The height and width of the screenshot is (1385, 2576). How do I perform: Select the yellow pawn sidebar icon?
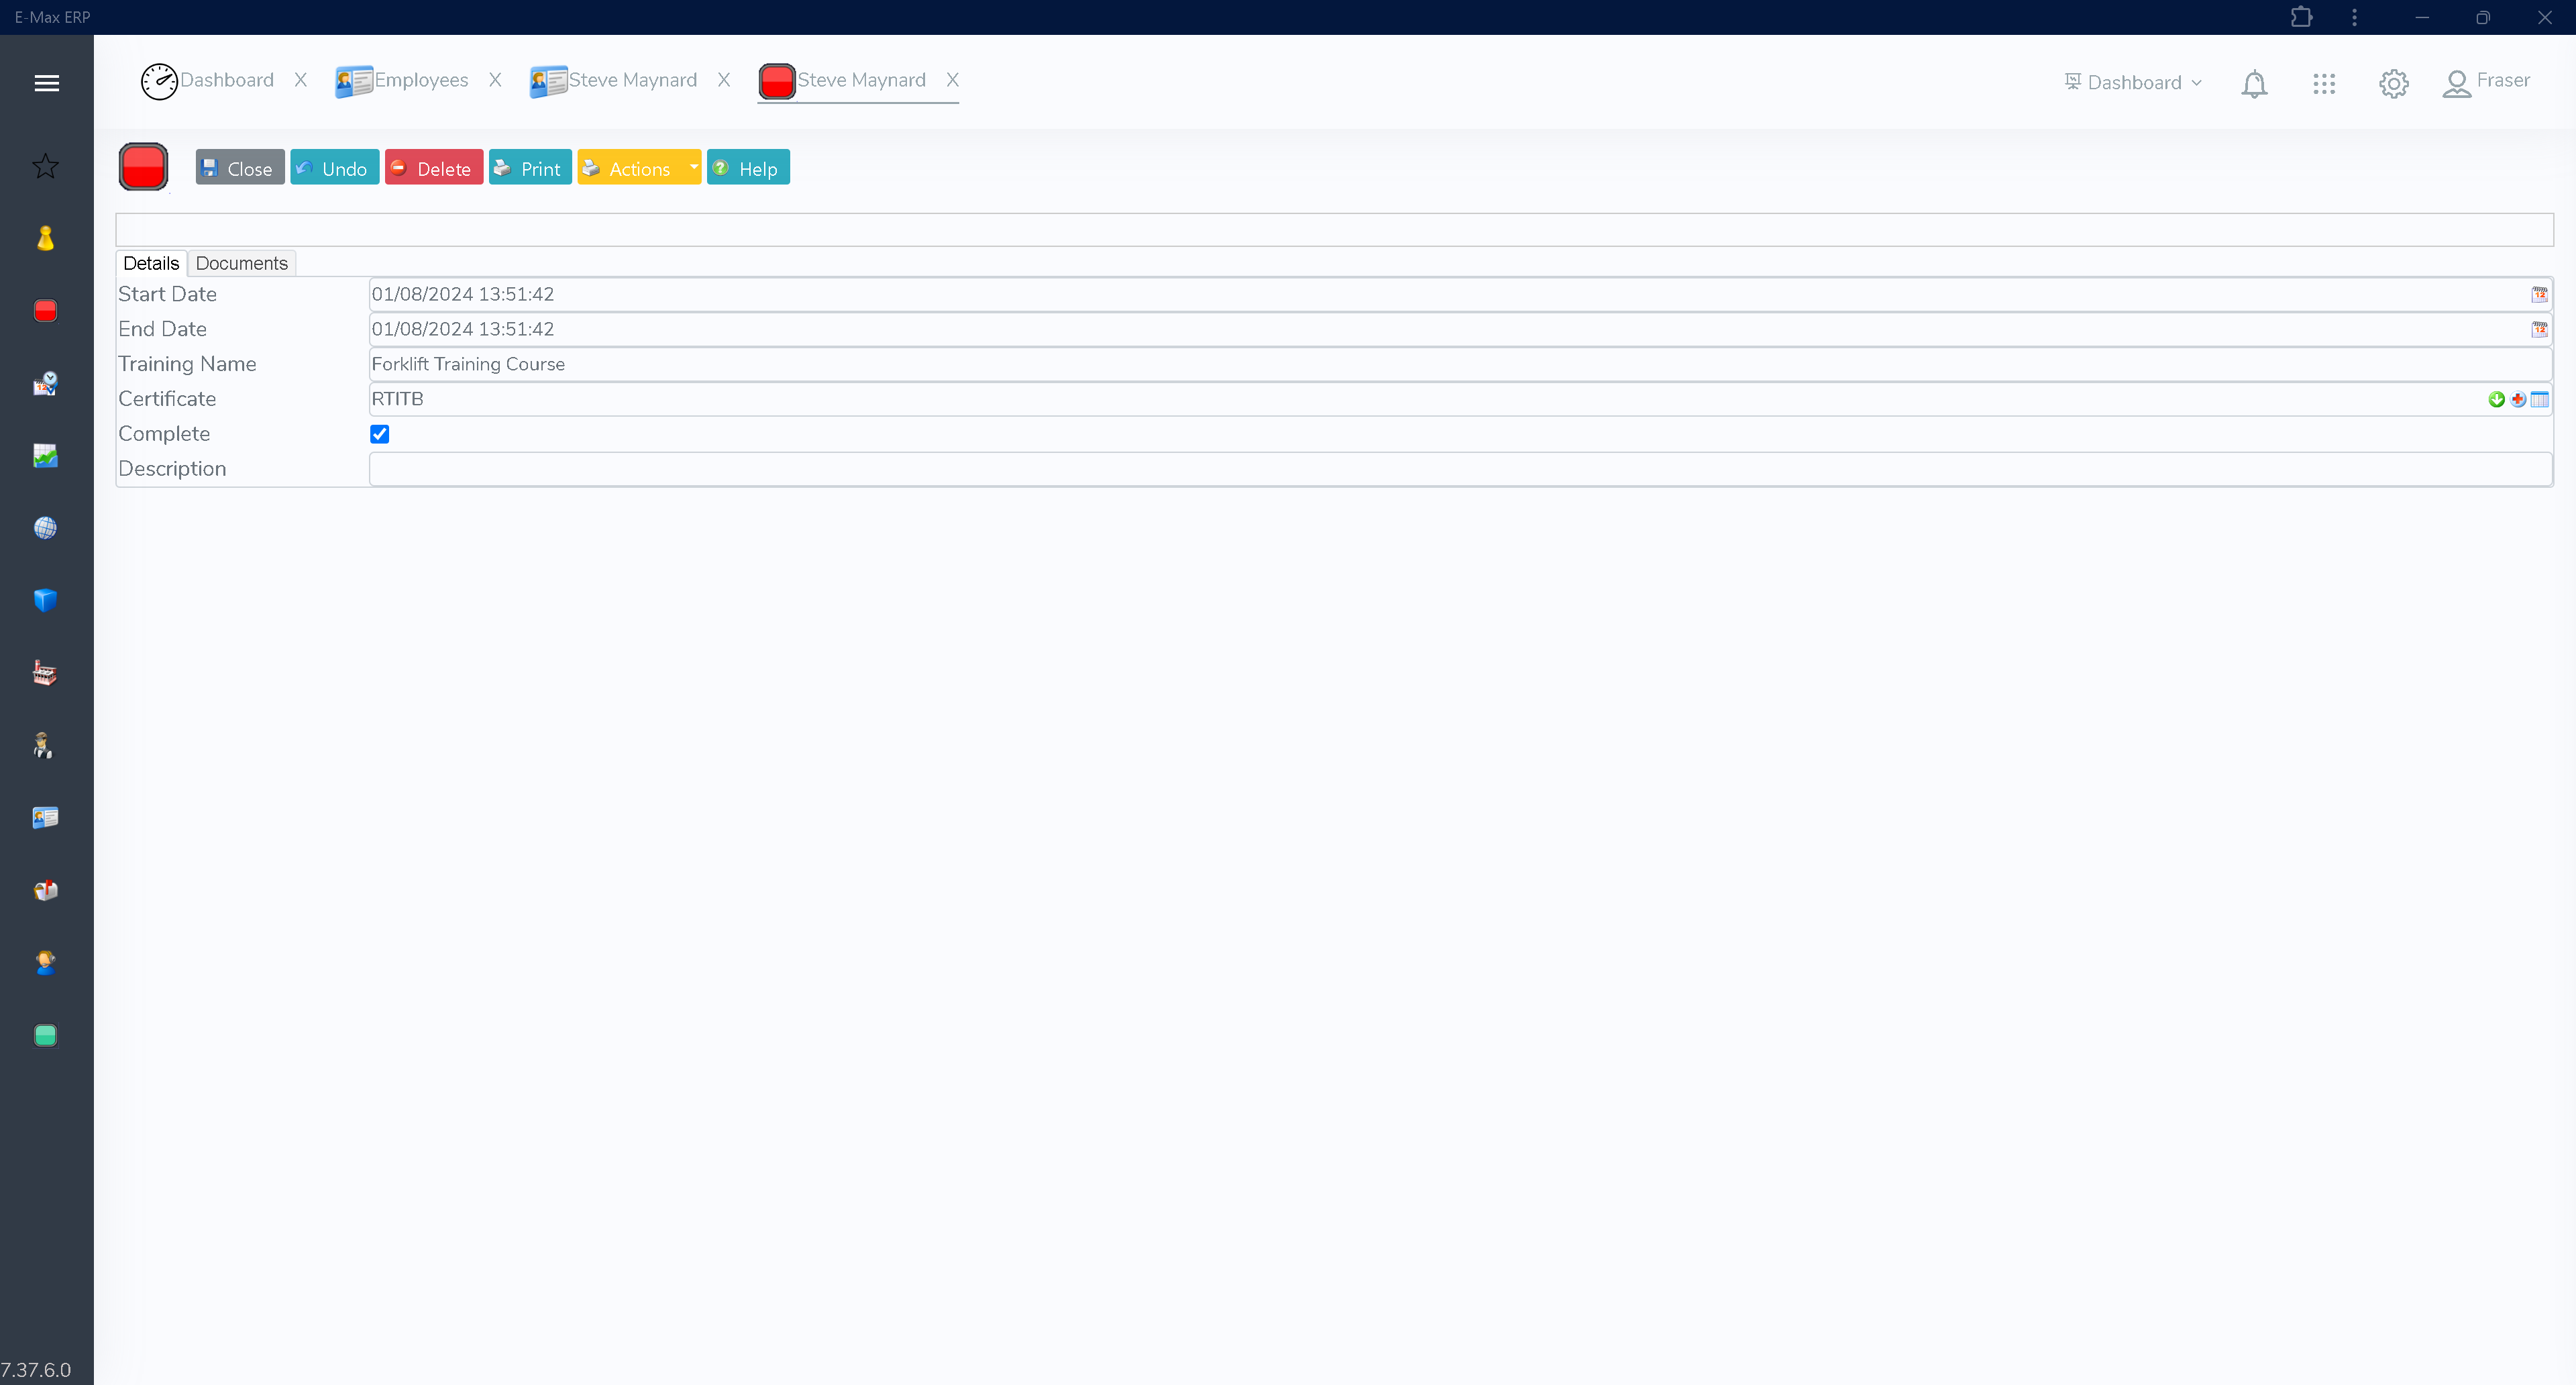pyautogui.click(x=45, y=238)
